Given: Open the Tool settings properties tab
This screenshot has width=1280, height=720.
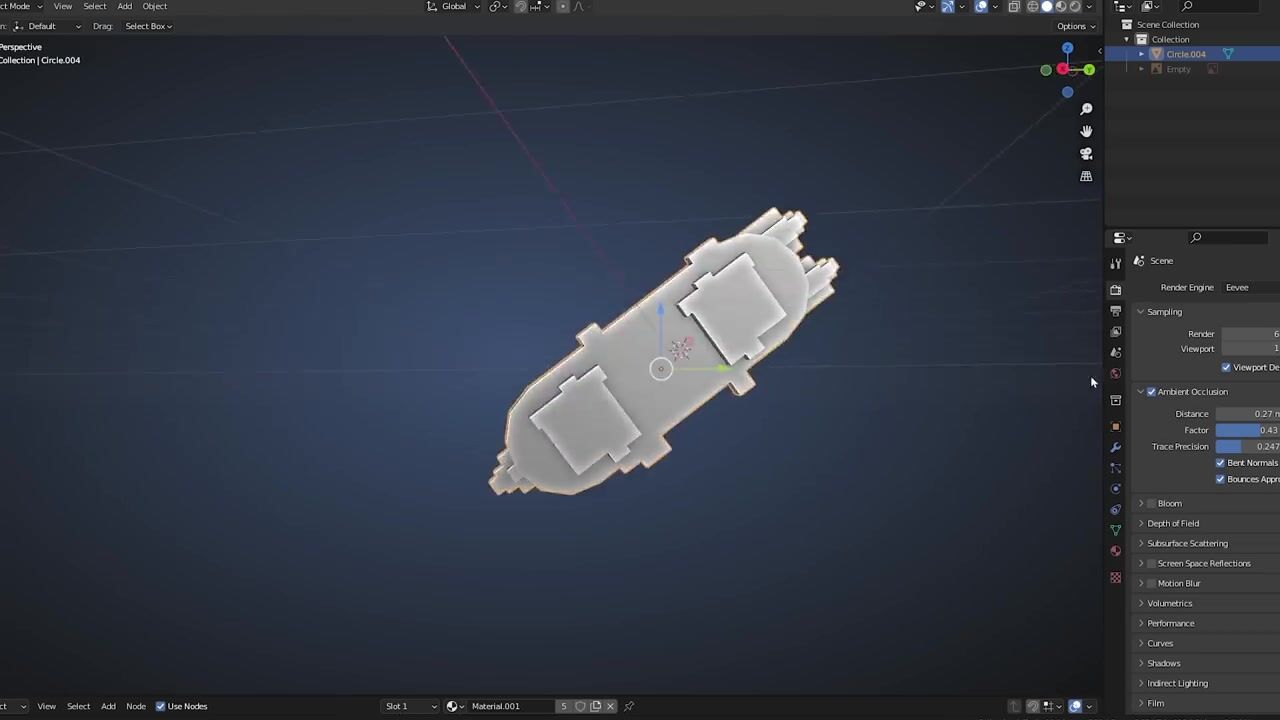Looking at the screenshot, I should [x=1116, y=264].
